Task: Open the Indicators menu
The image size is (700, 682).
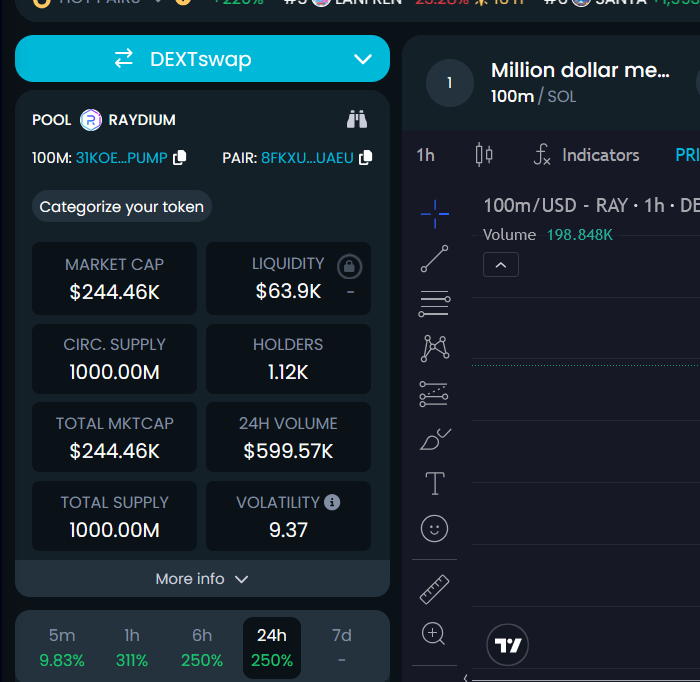Action: pos(586,155)
